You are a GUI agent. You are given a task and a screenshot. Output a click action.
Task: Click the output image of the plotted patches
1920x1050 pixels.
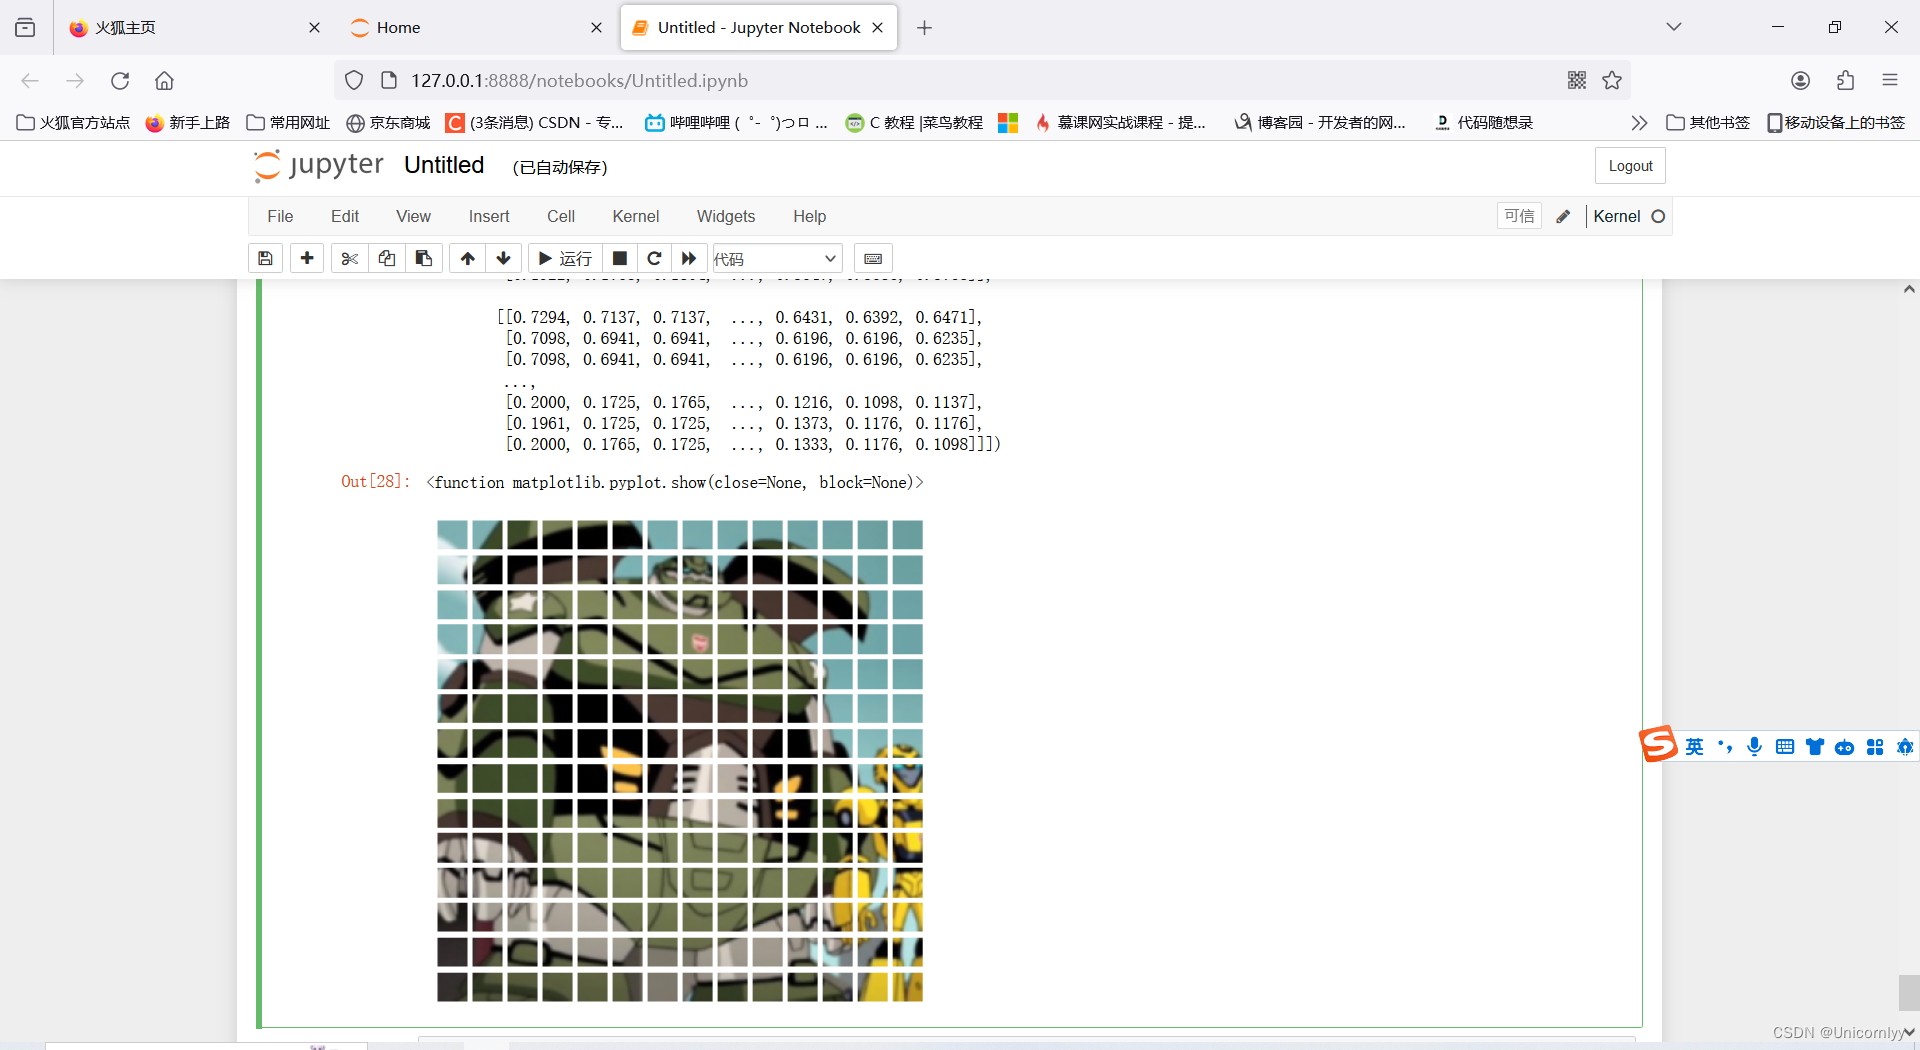[x=680, y=760]
